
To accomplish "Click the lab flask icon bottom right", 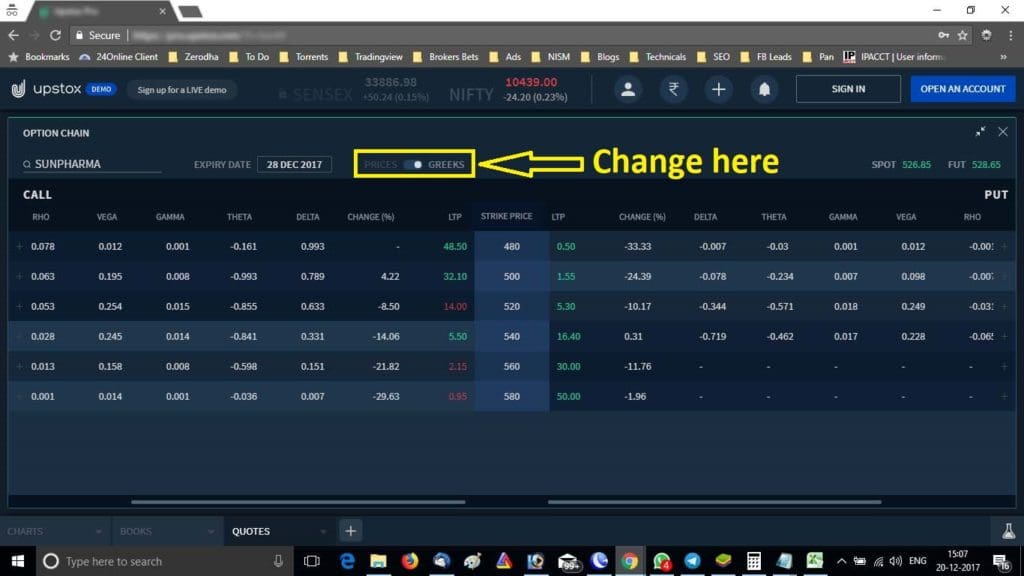I will pyautogui.click(x=1007, y=530).
